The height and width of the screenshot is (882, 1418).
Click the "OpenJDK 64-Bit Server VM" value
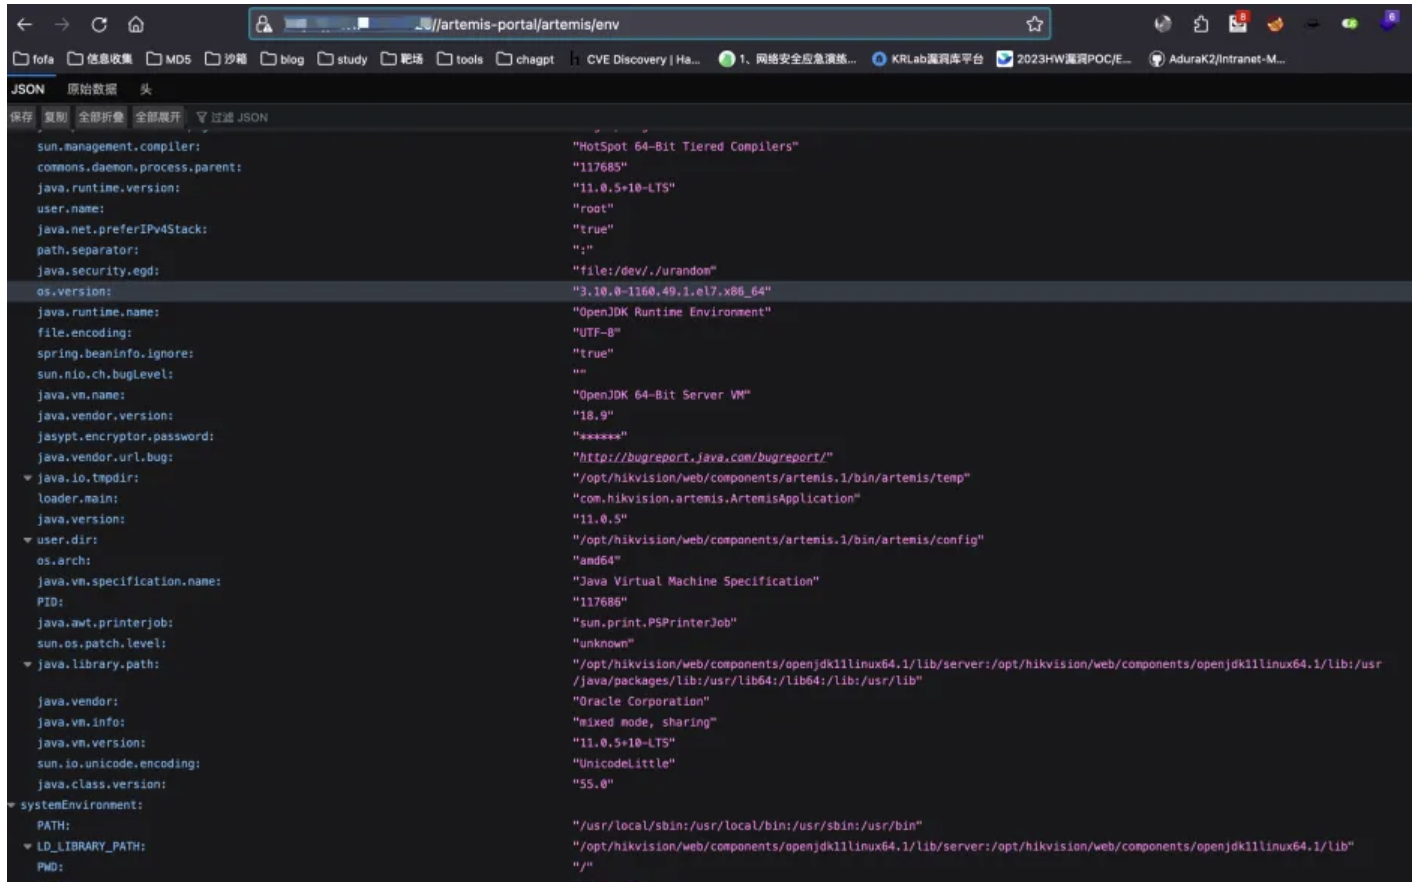661,396
